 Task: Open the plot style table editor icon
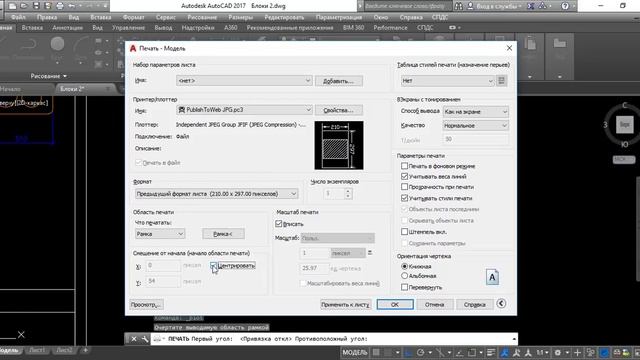pyautogui.click(x=502, y=80)
